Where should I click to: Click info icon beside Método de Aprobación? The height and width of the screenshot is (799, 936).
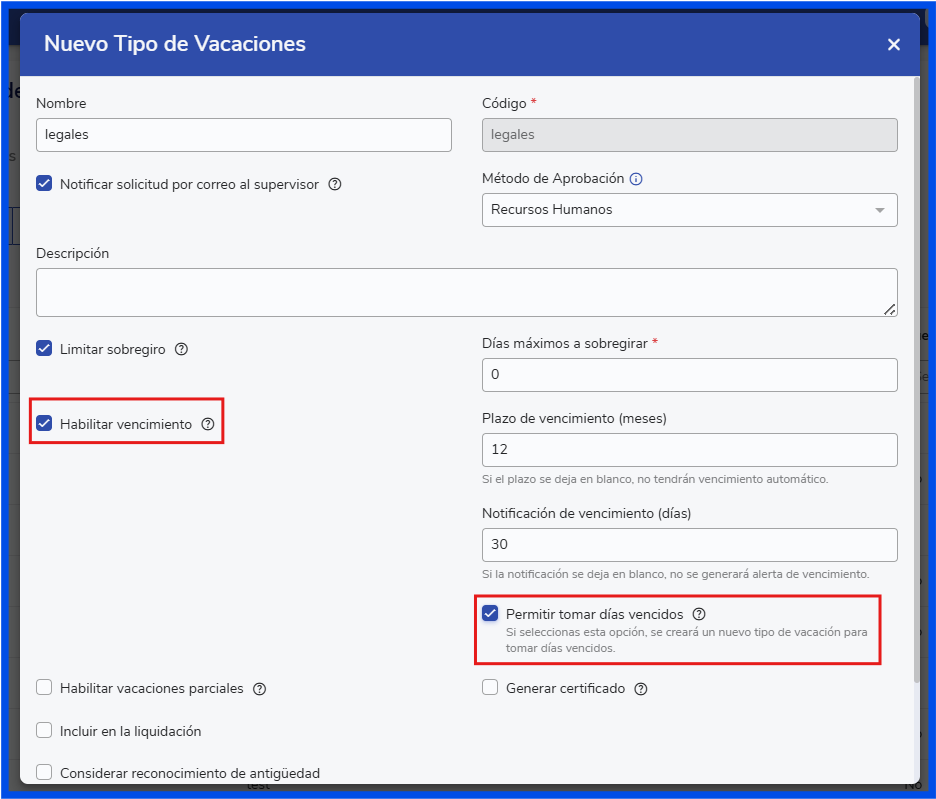635,179
